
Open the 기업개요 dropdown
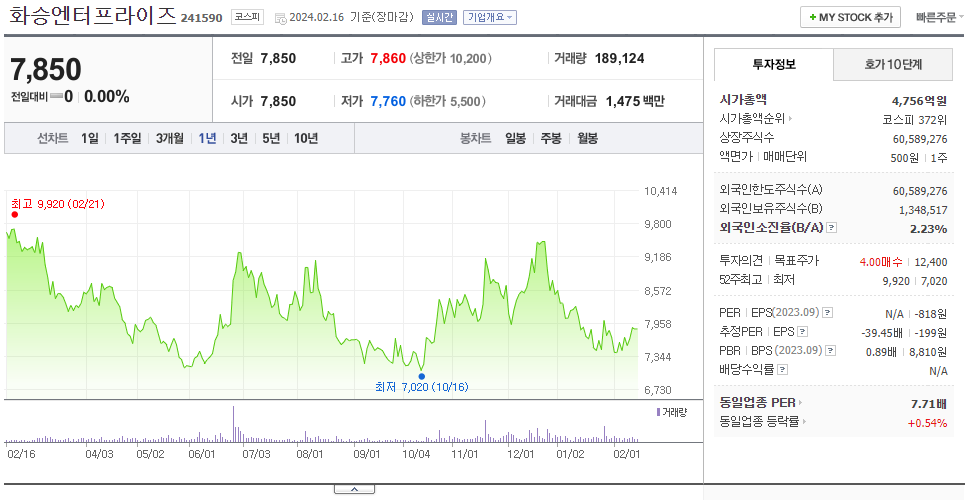pyautogui.click(x=490, y=17)
